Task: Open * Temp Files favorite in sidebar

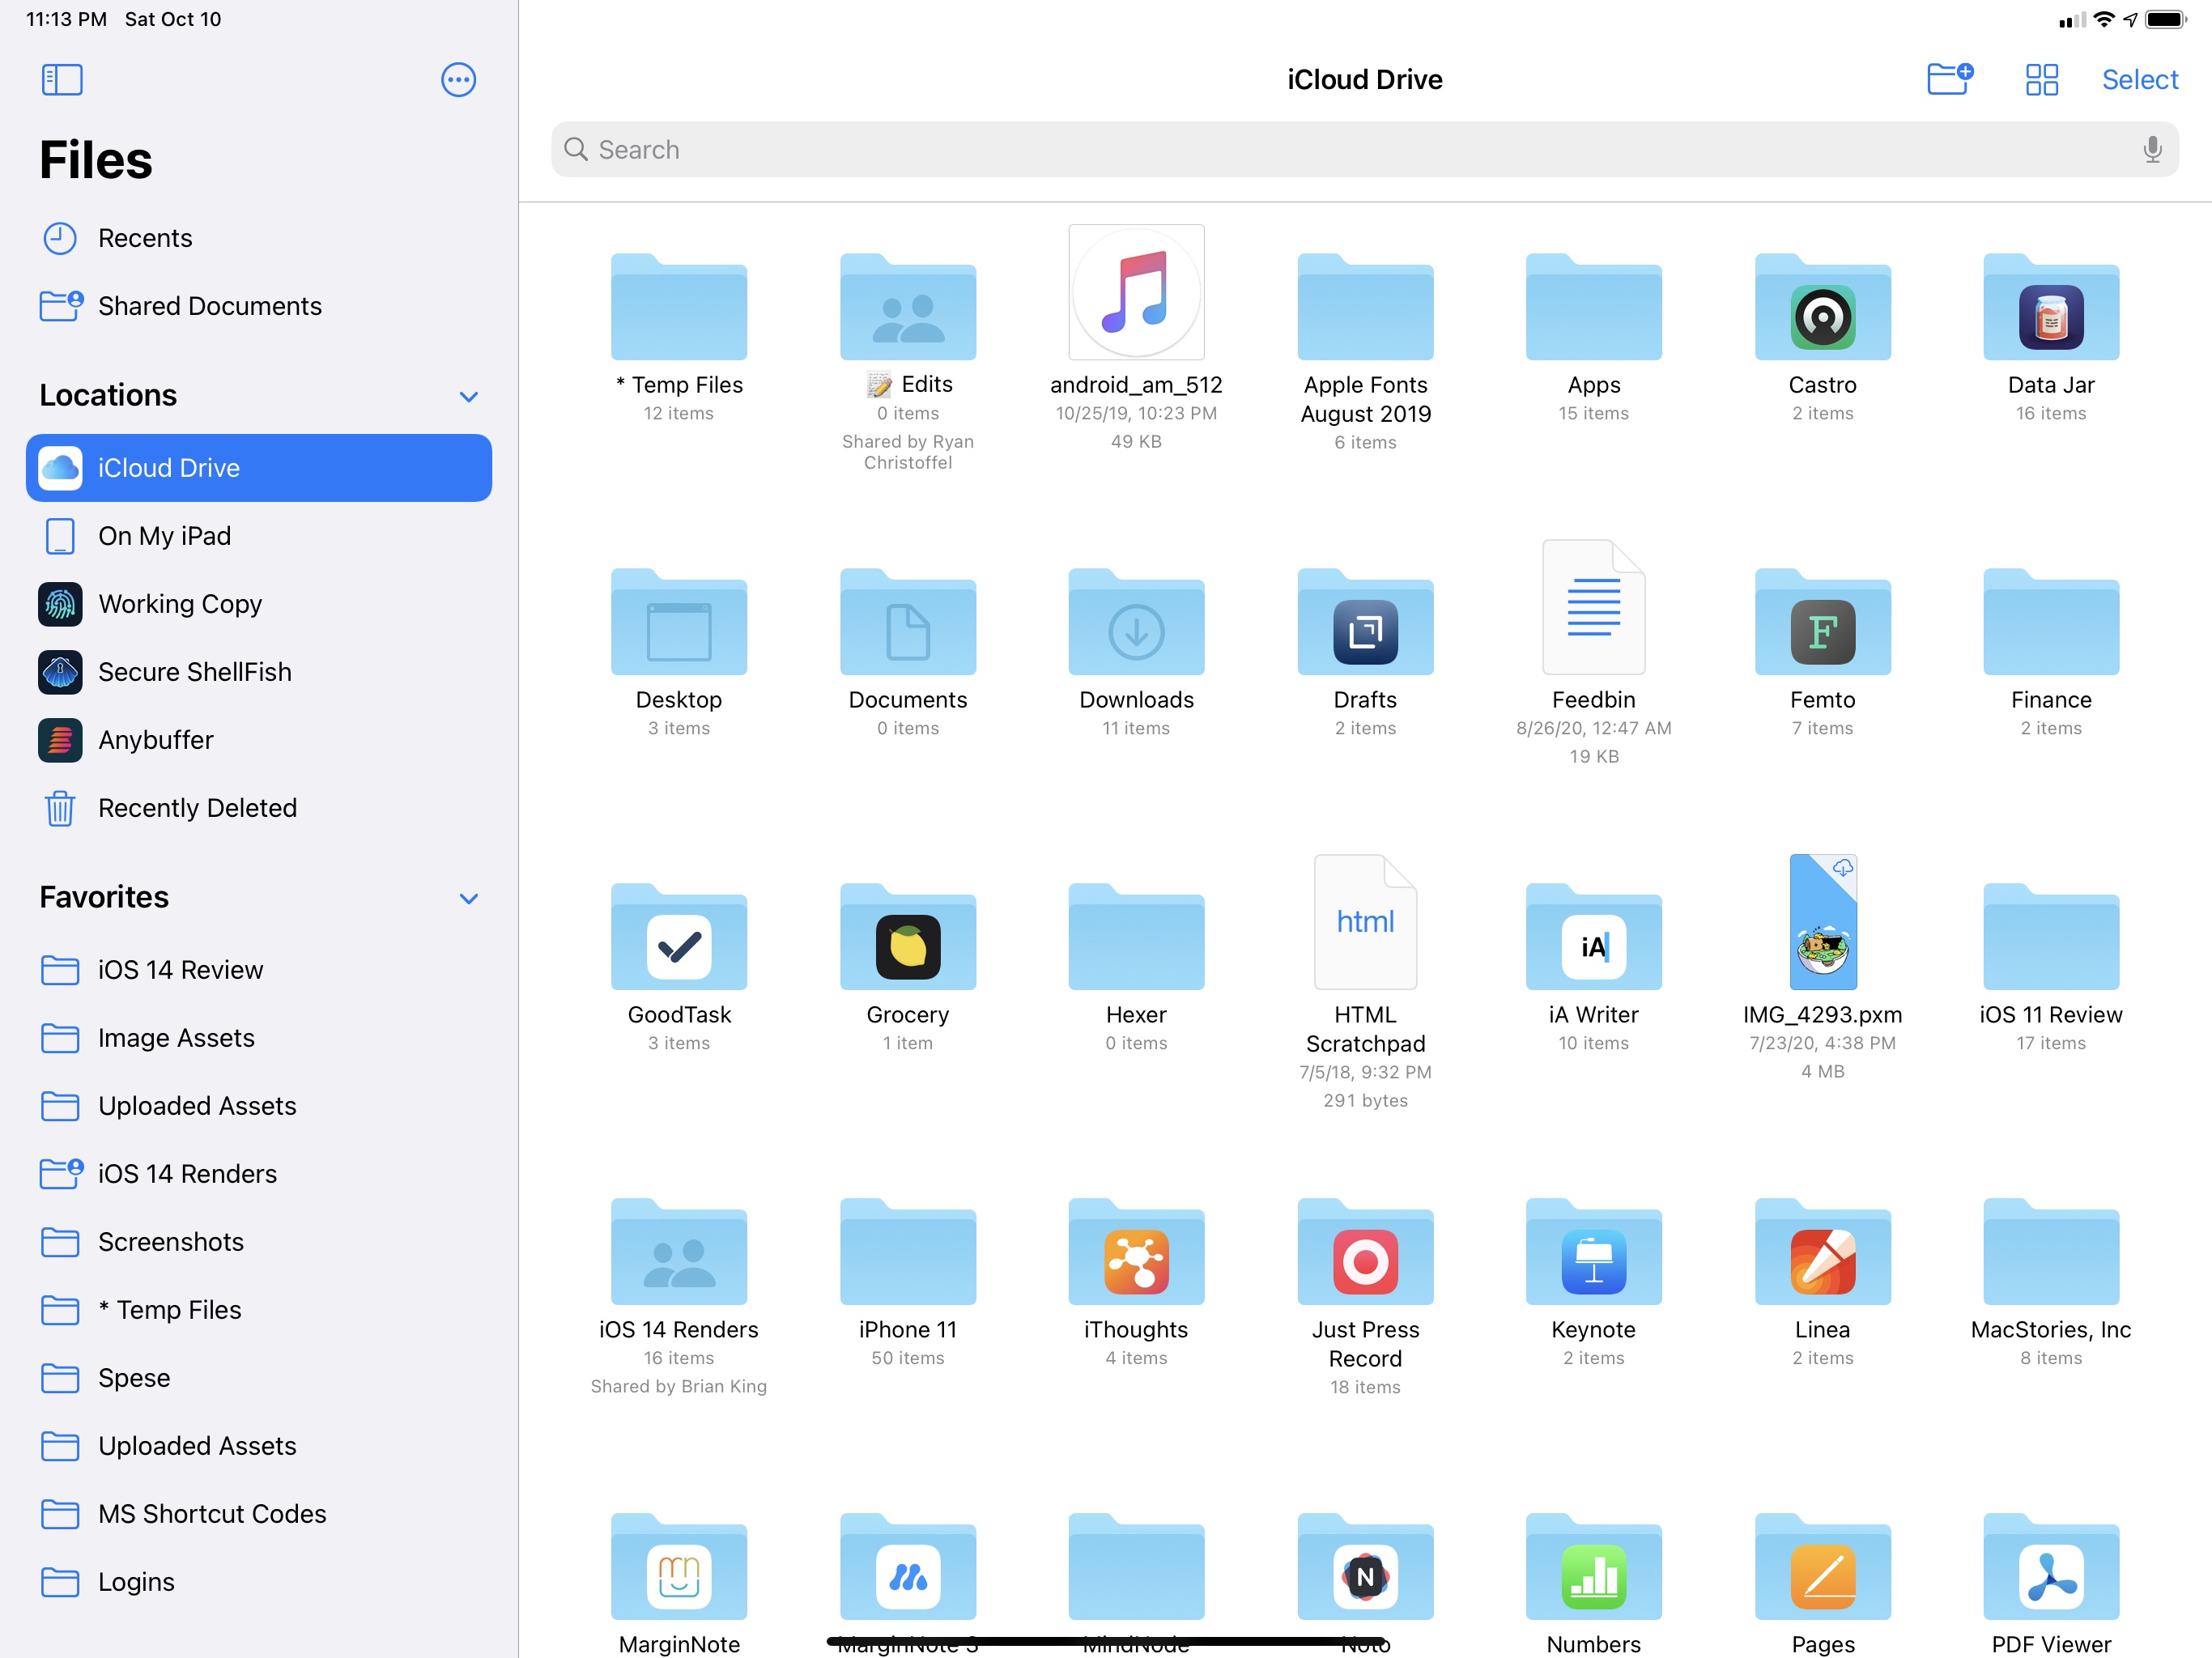Action: [259, 1310]
